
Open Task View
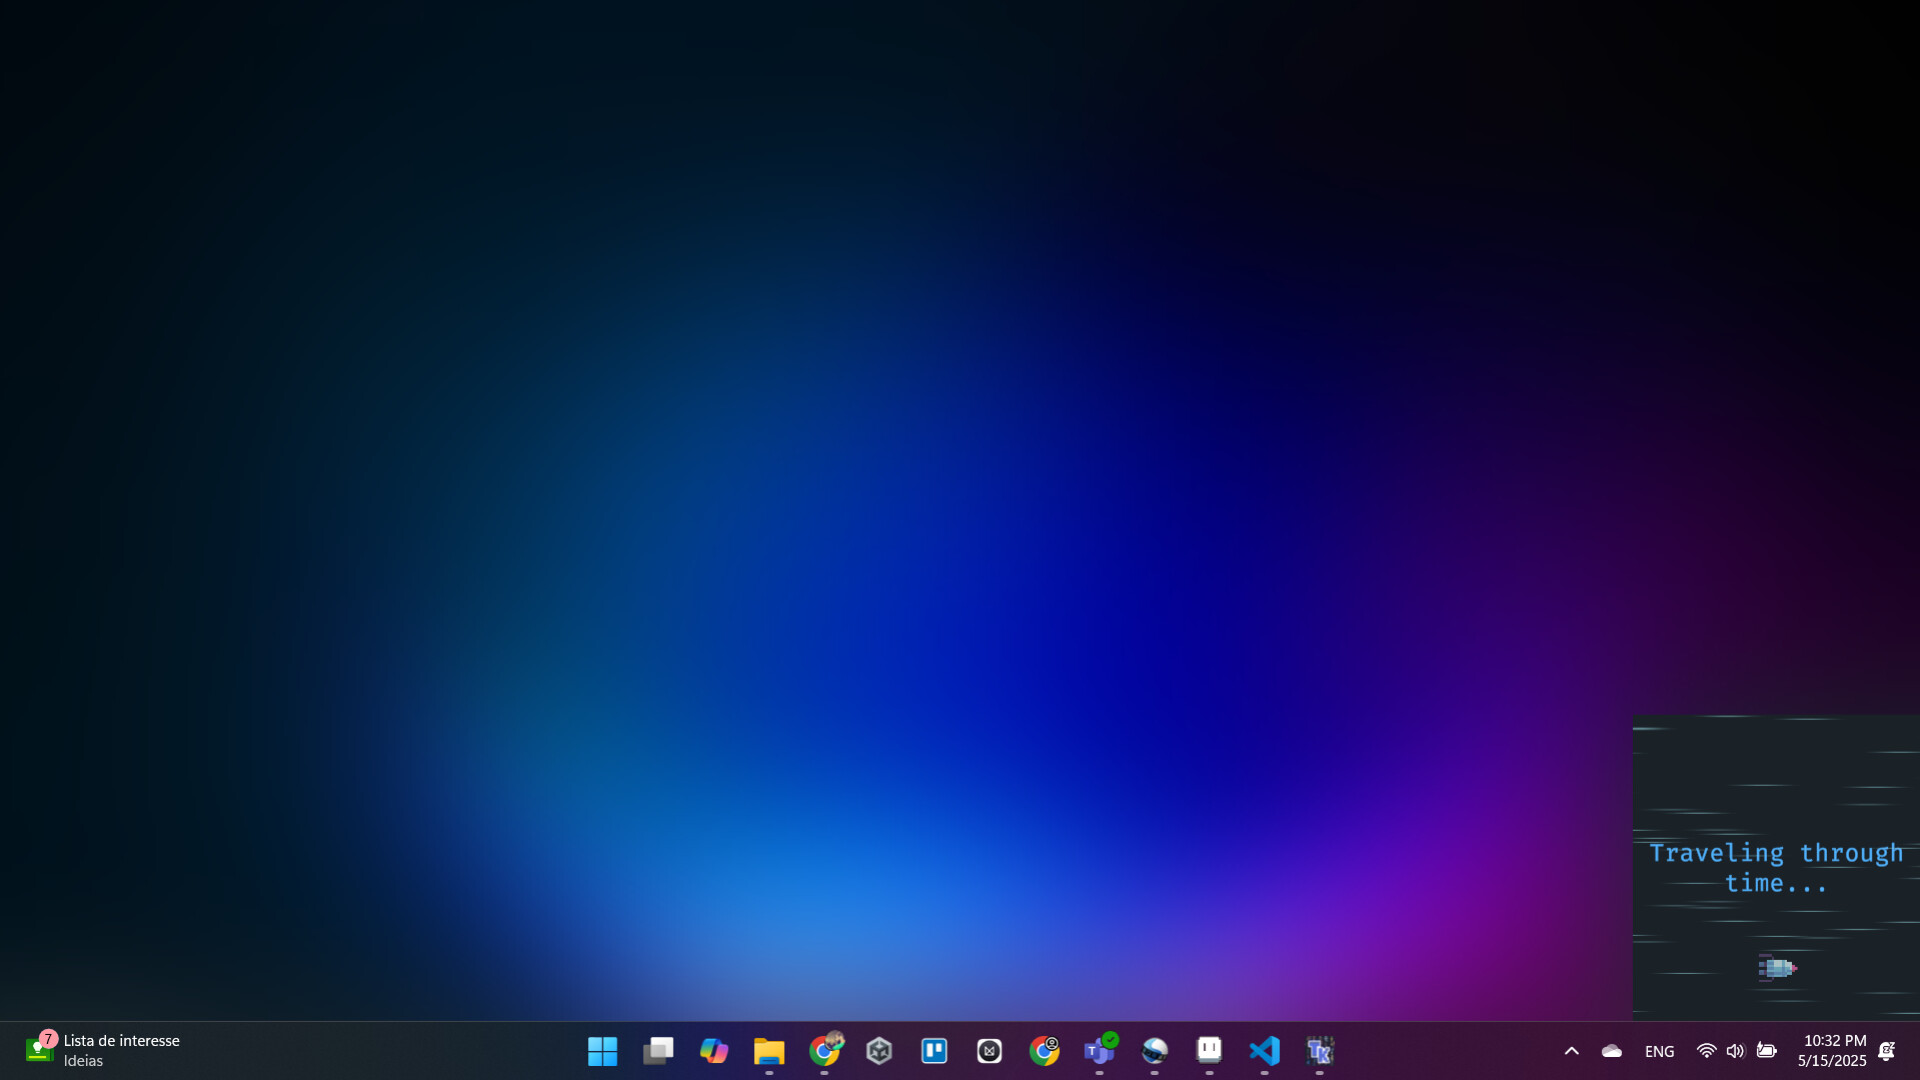tap(658, 1051)
